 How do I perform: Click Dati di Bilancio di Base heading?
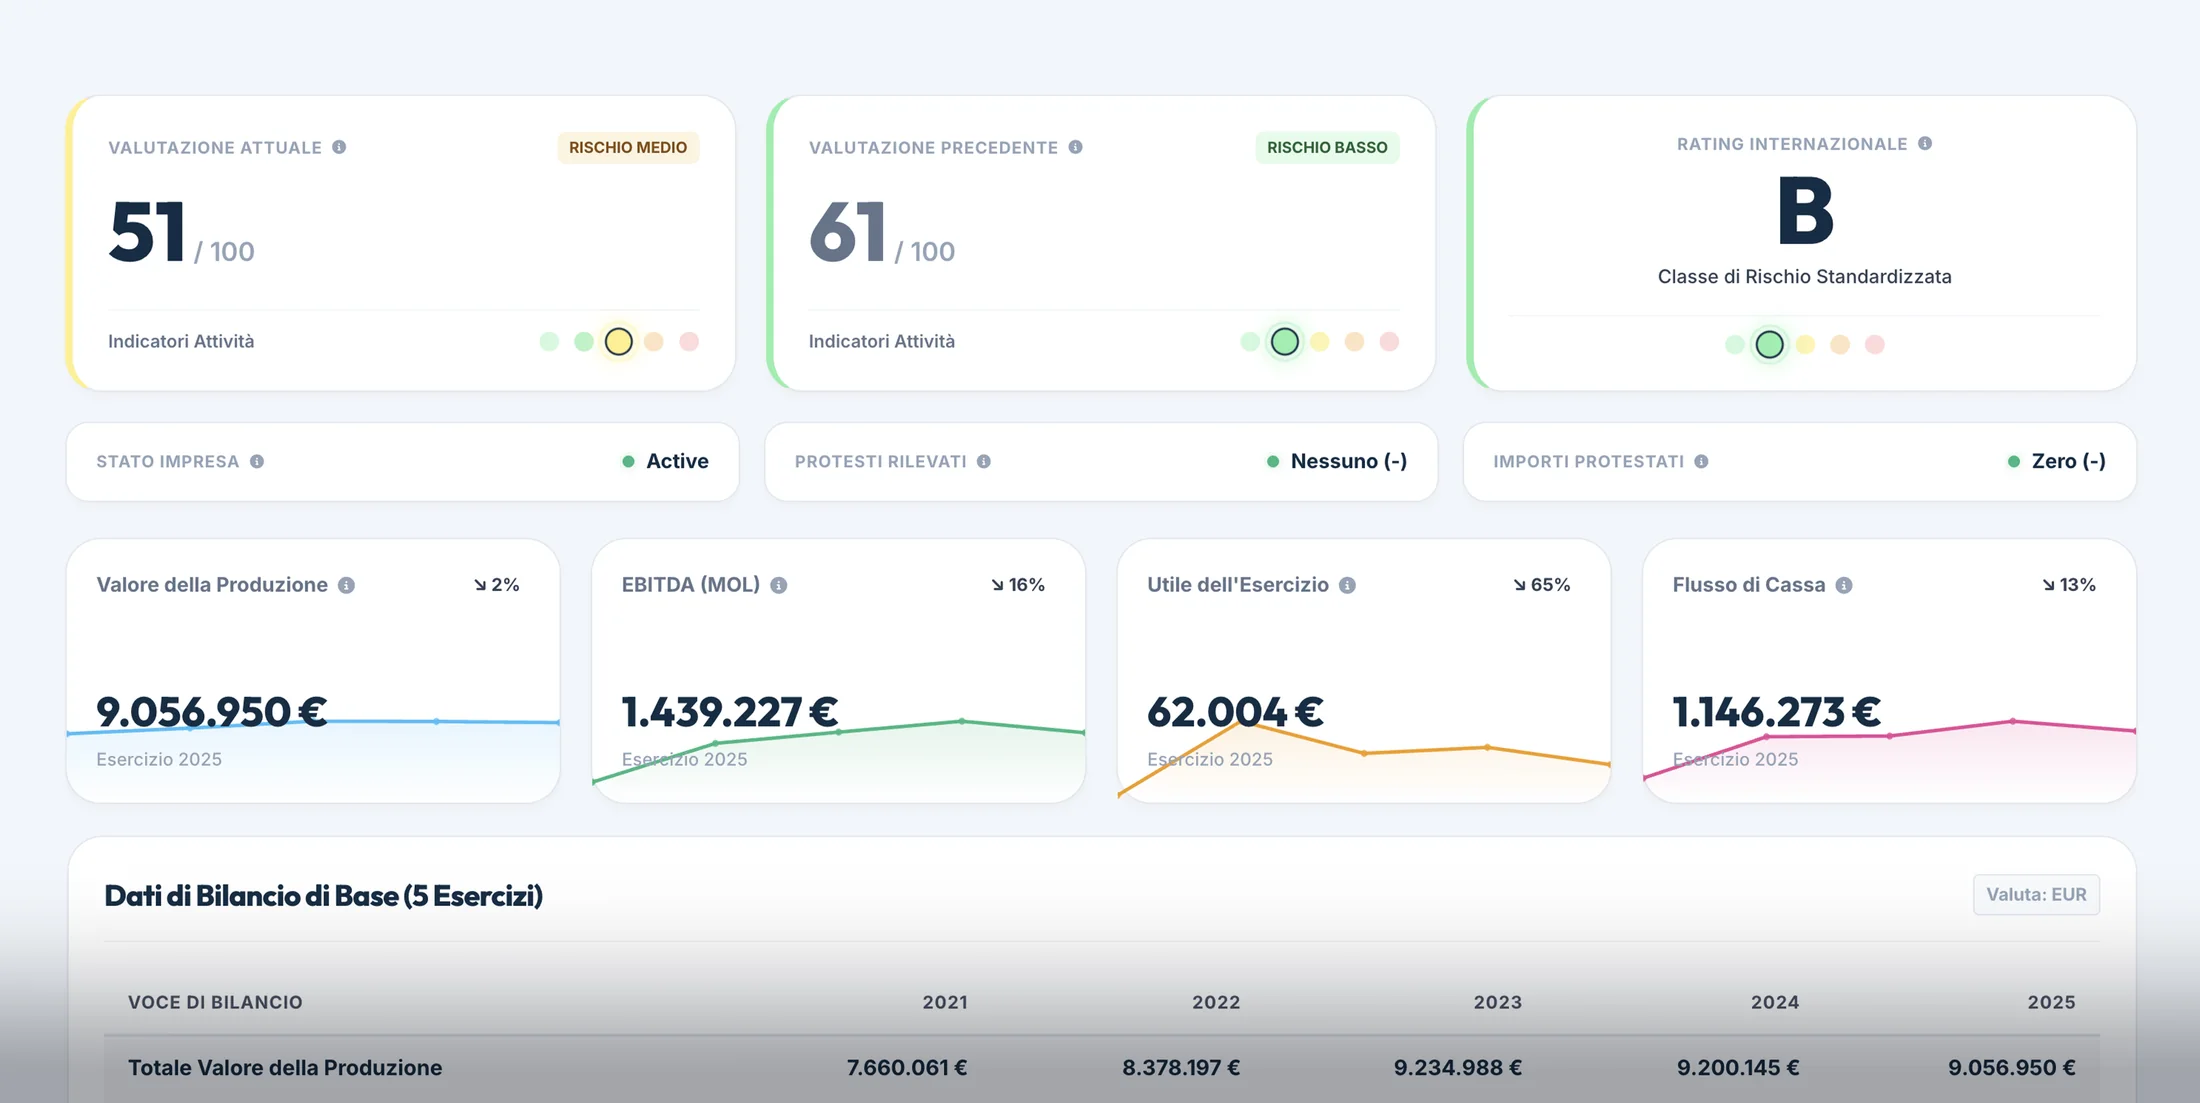(x=323, y=895)
